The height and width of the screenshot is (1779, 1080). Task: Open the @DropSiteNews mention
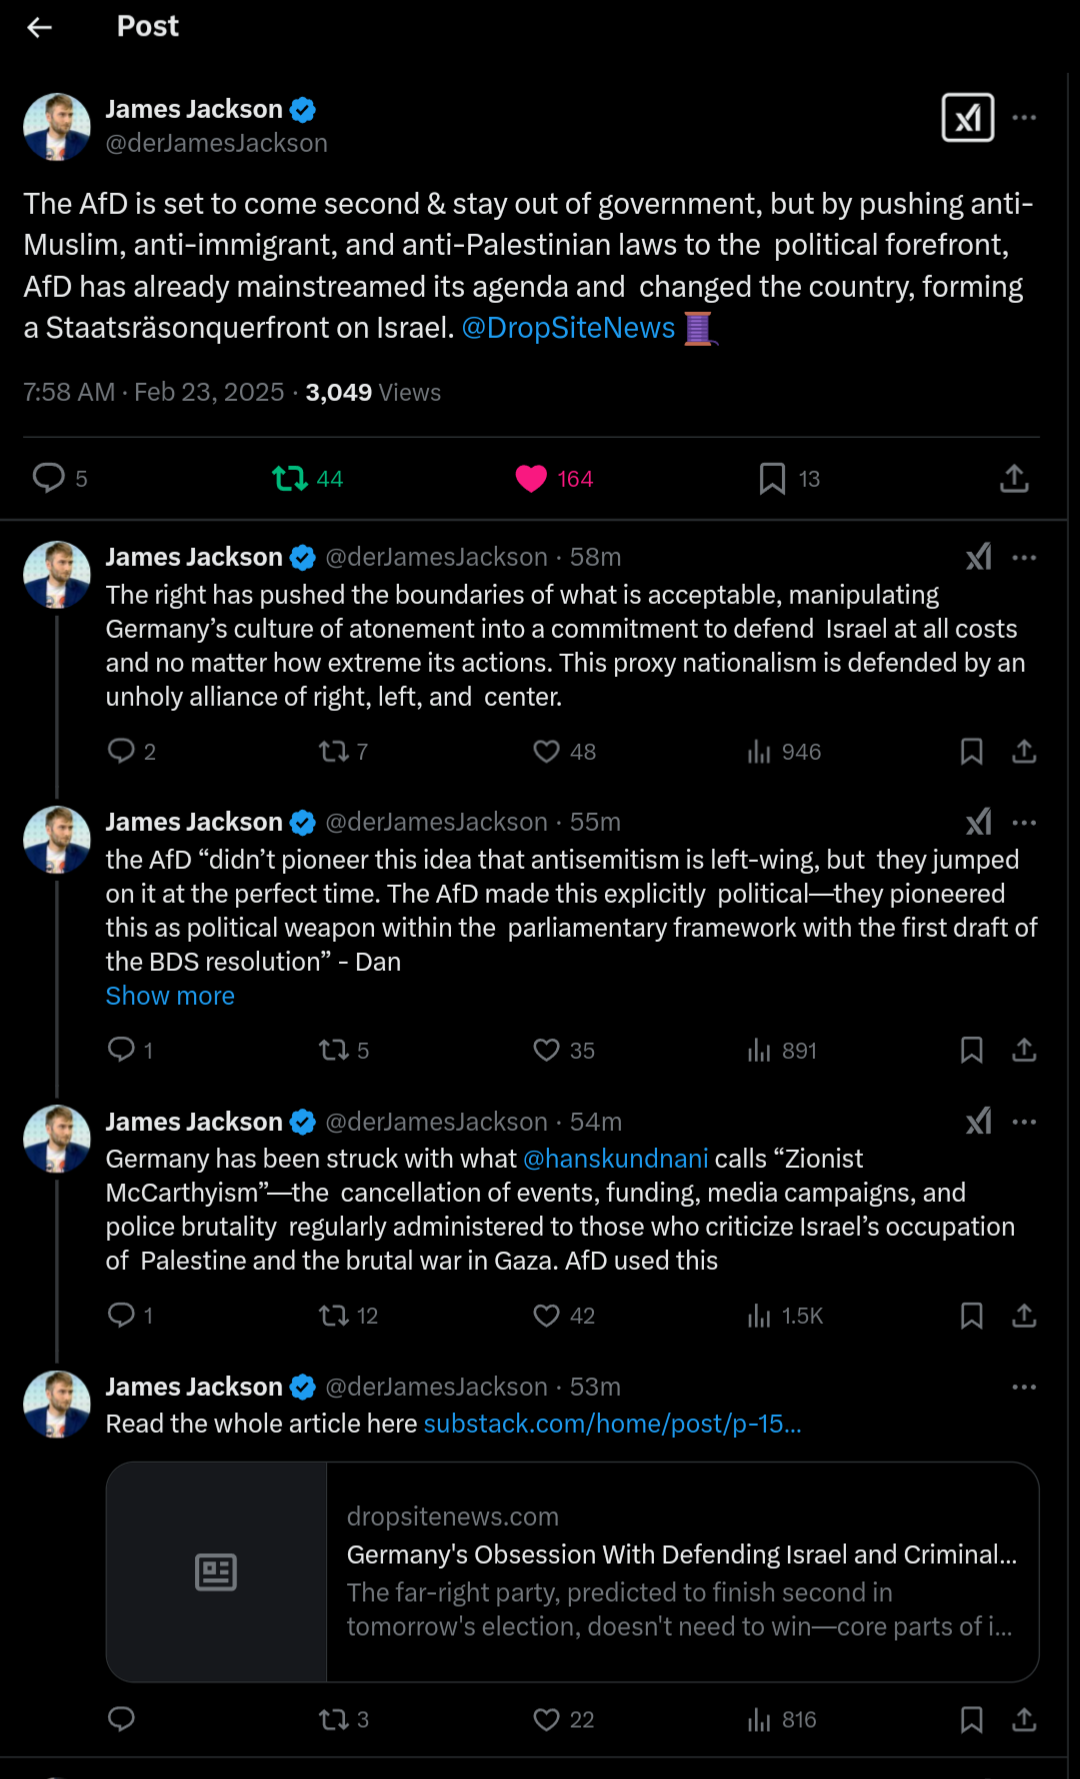(x=568, y=328)
